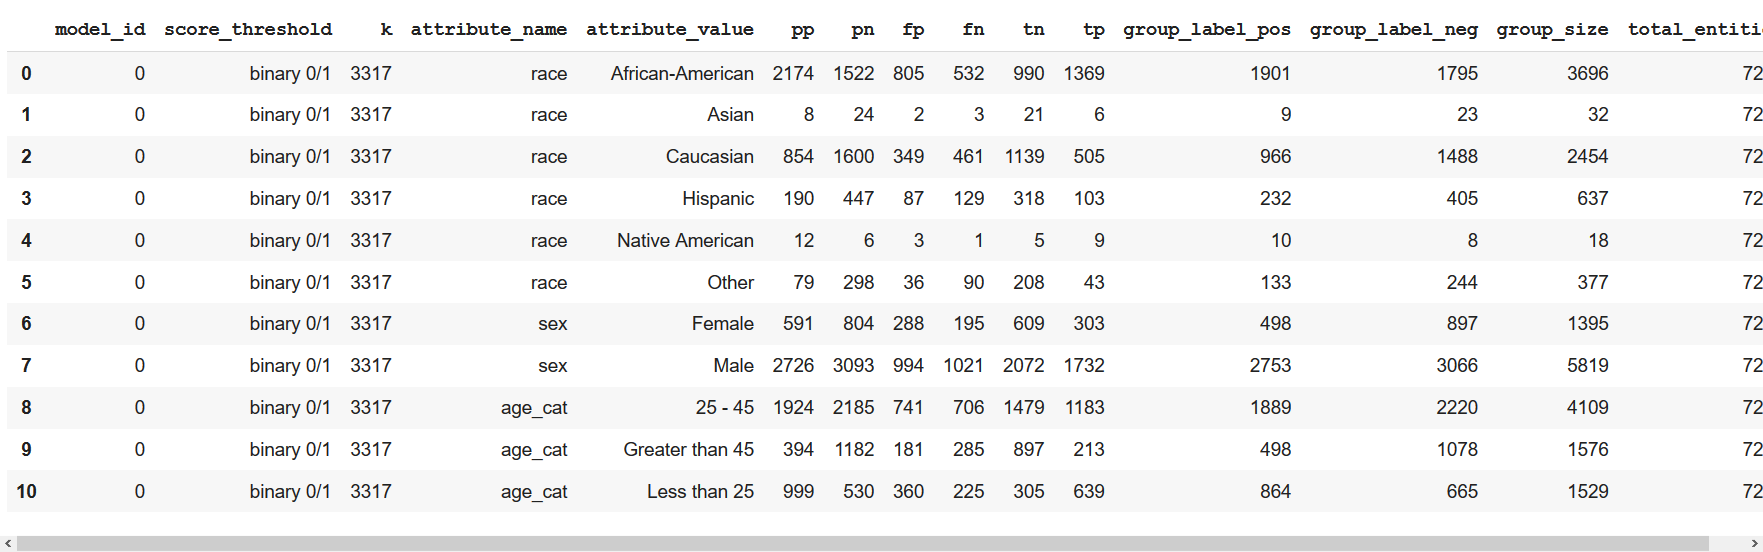The width and height of the screenshot is (1763, 552).
Task: Click the Female attribute value cell
Action: click(x=722, y=324)
